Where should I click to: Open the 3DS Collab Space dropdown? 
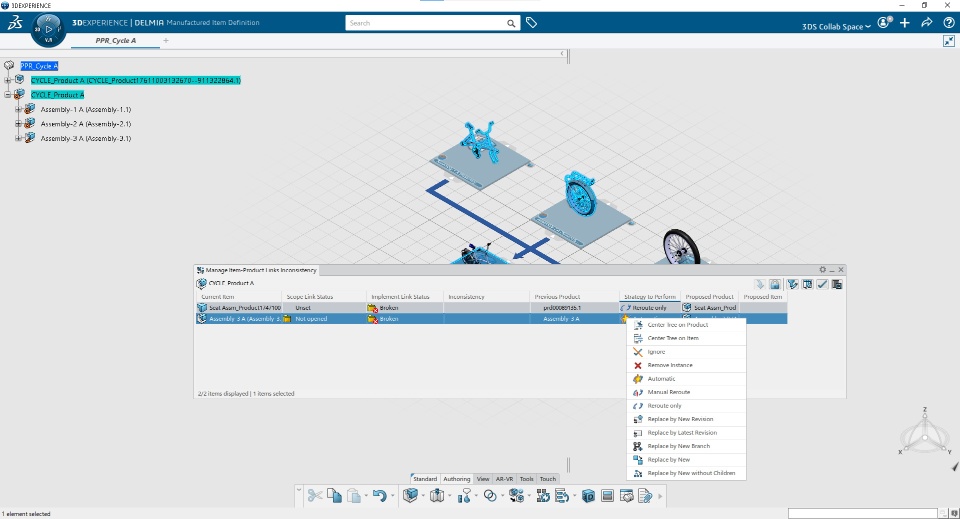[836, 26]
